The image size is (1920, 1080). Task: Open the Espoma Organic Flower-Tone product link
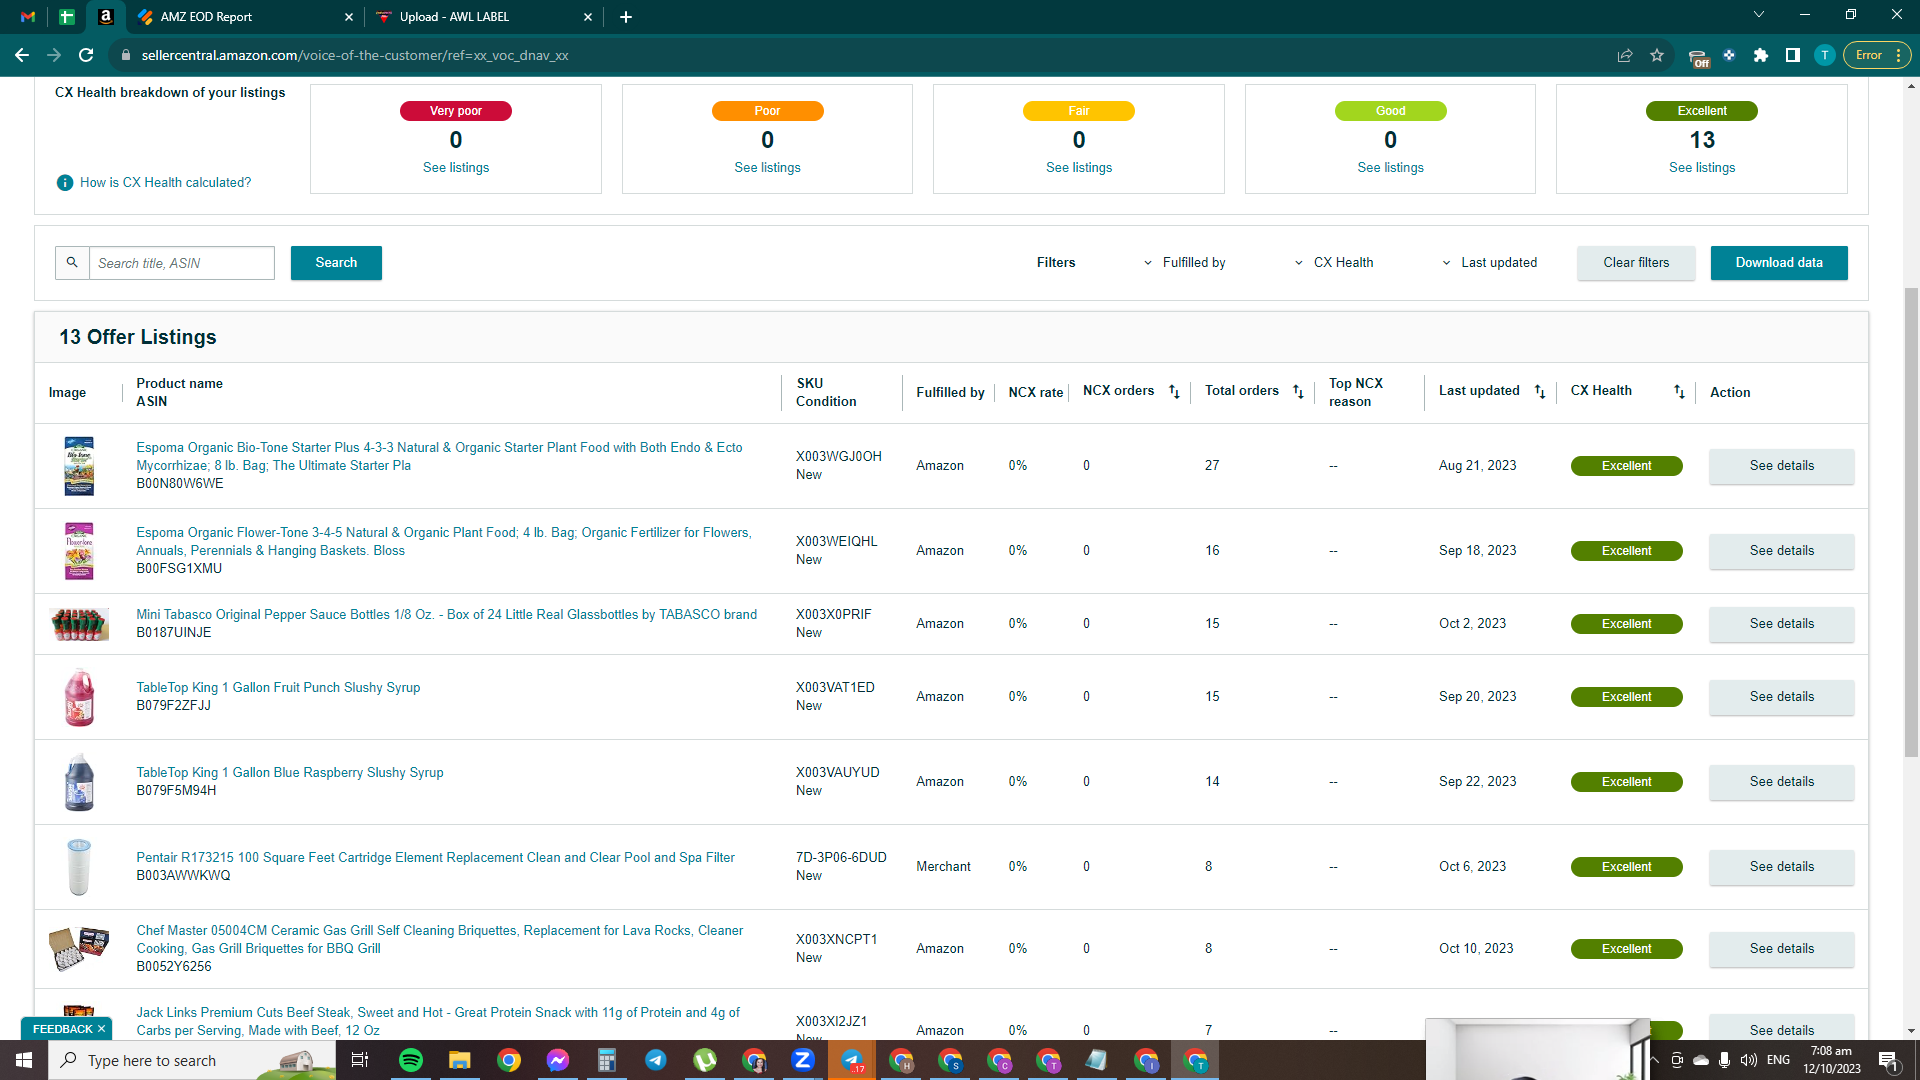444,542
